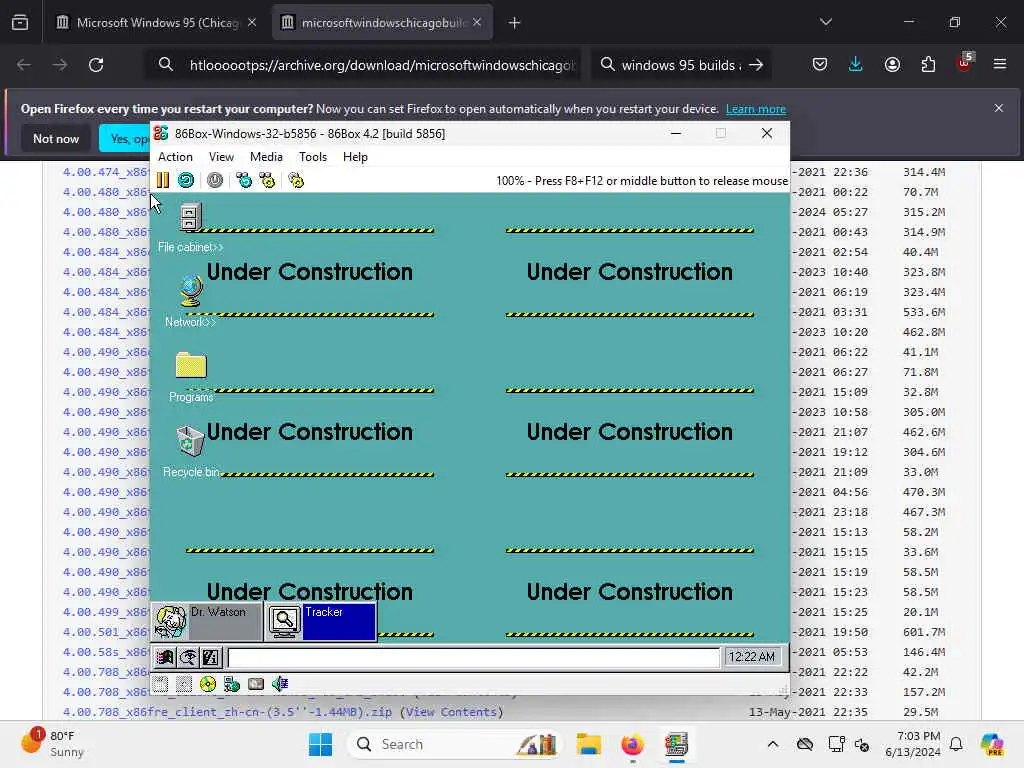Click the eye Find button on Chicago taskbar
Viewport: 1024px width, 768px height.
(188, 657)
